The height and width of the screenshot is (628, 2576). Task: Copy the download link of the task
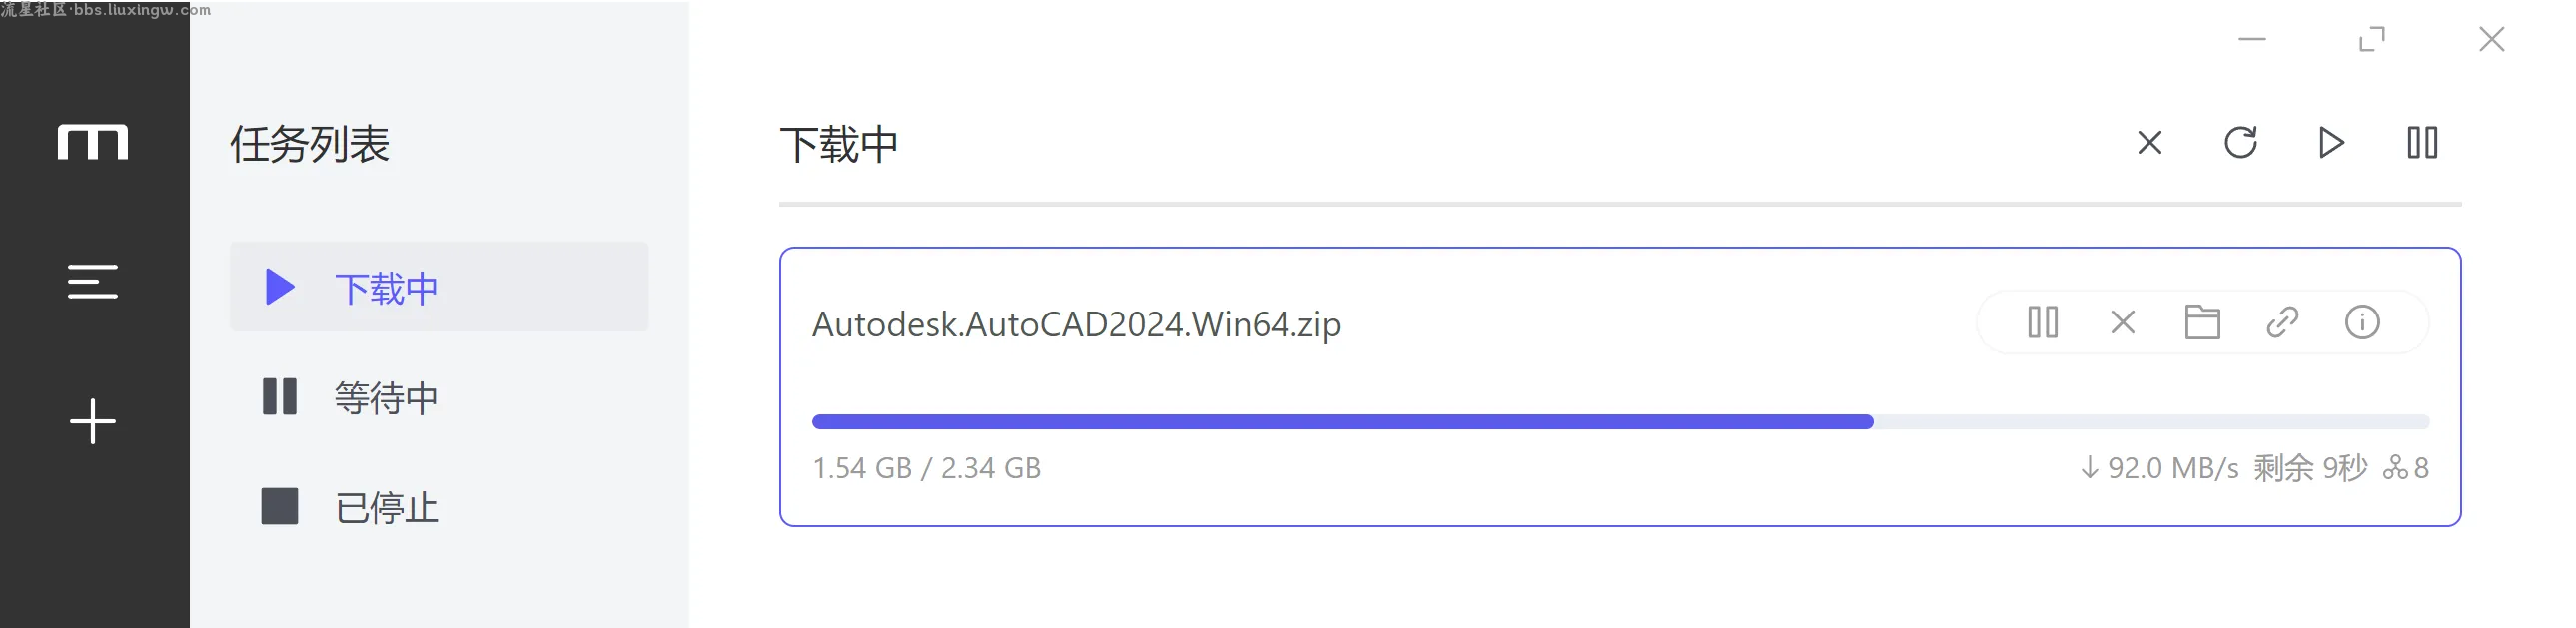2283,322
